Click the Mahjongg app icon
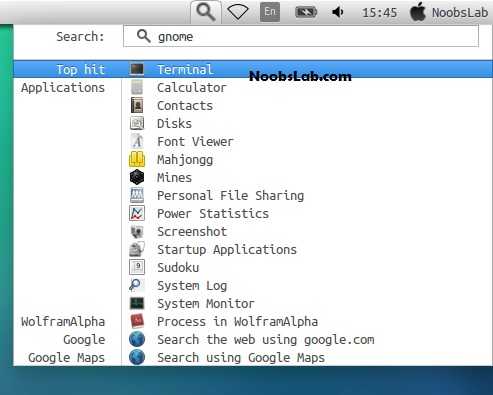 click(x=137, y=159)
